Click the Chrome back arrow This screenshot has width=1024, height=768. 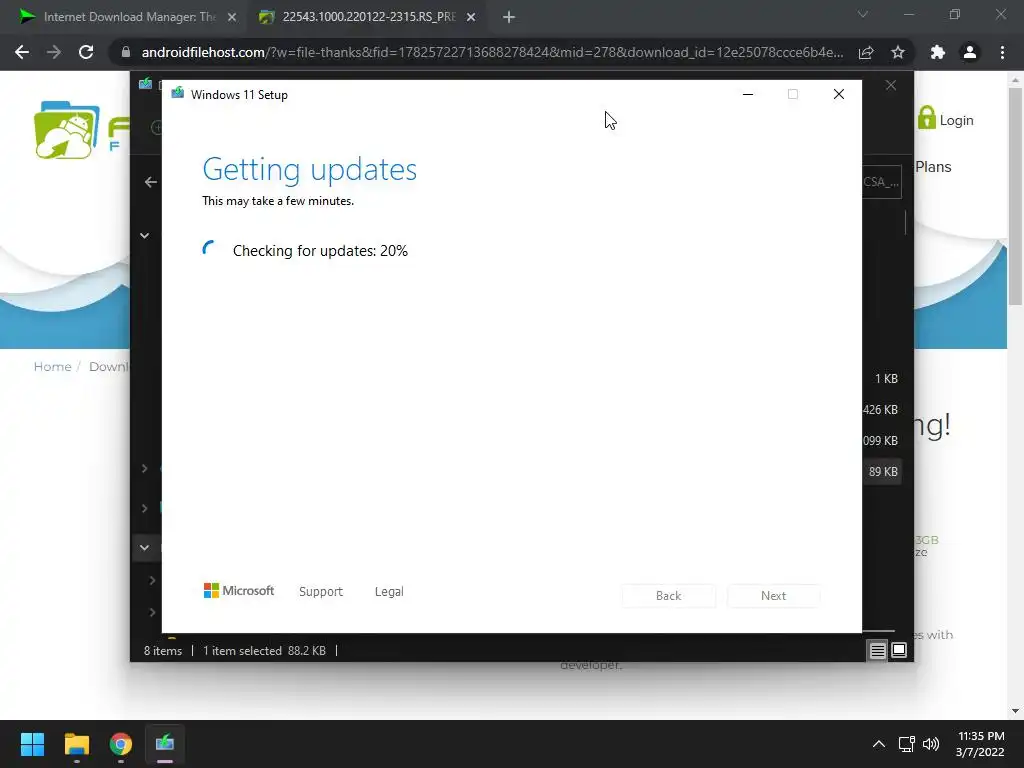[x=22, y=52]
